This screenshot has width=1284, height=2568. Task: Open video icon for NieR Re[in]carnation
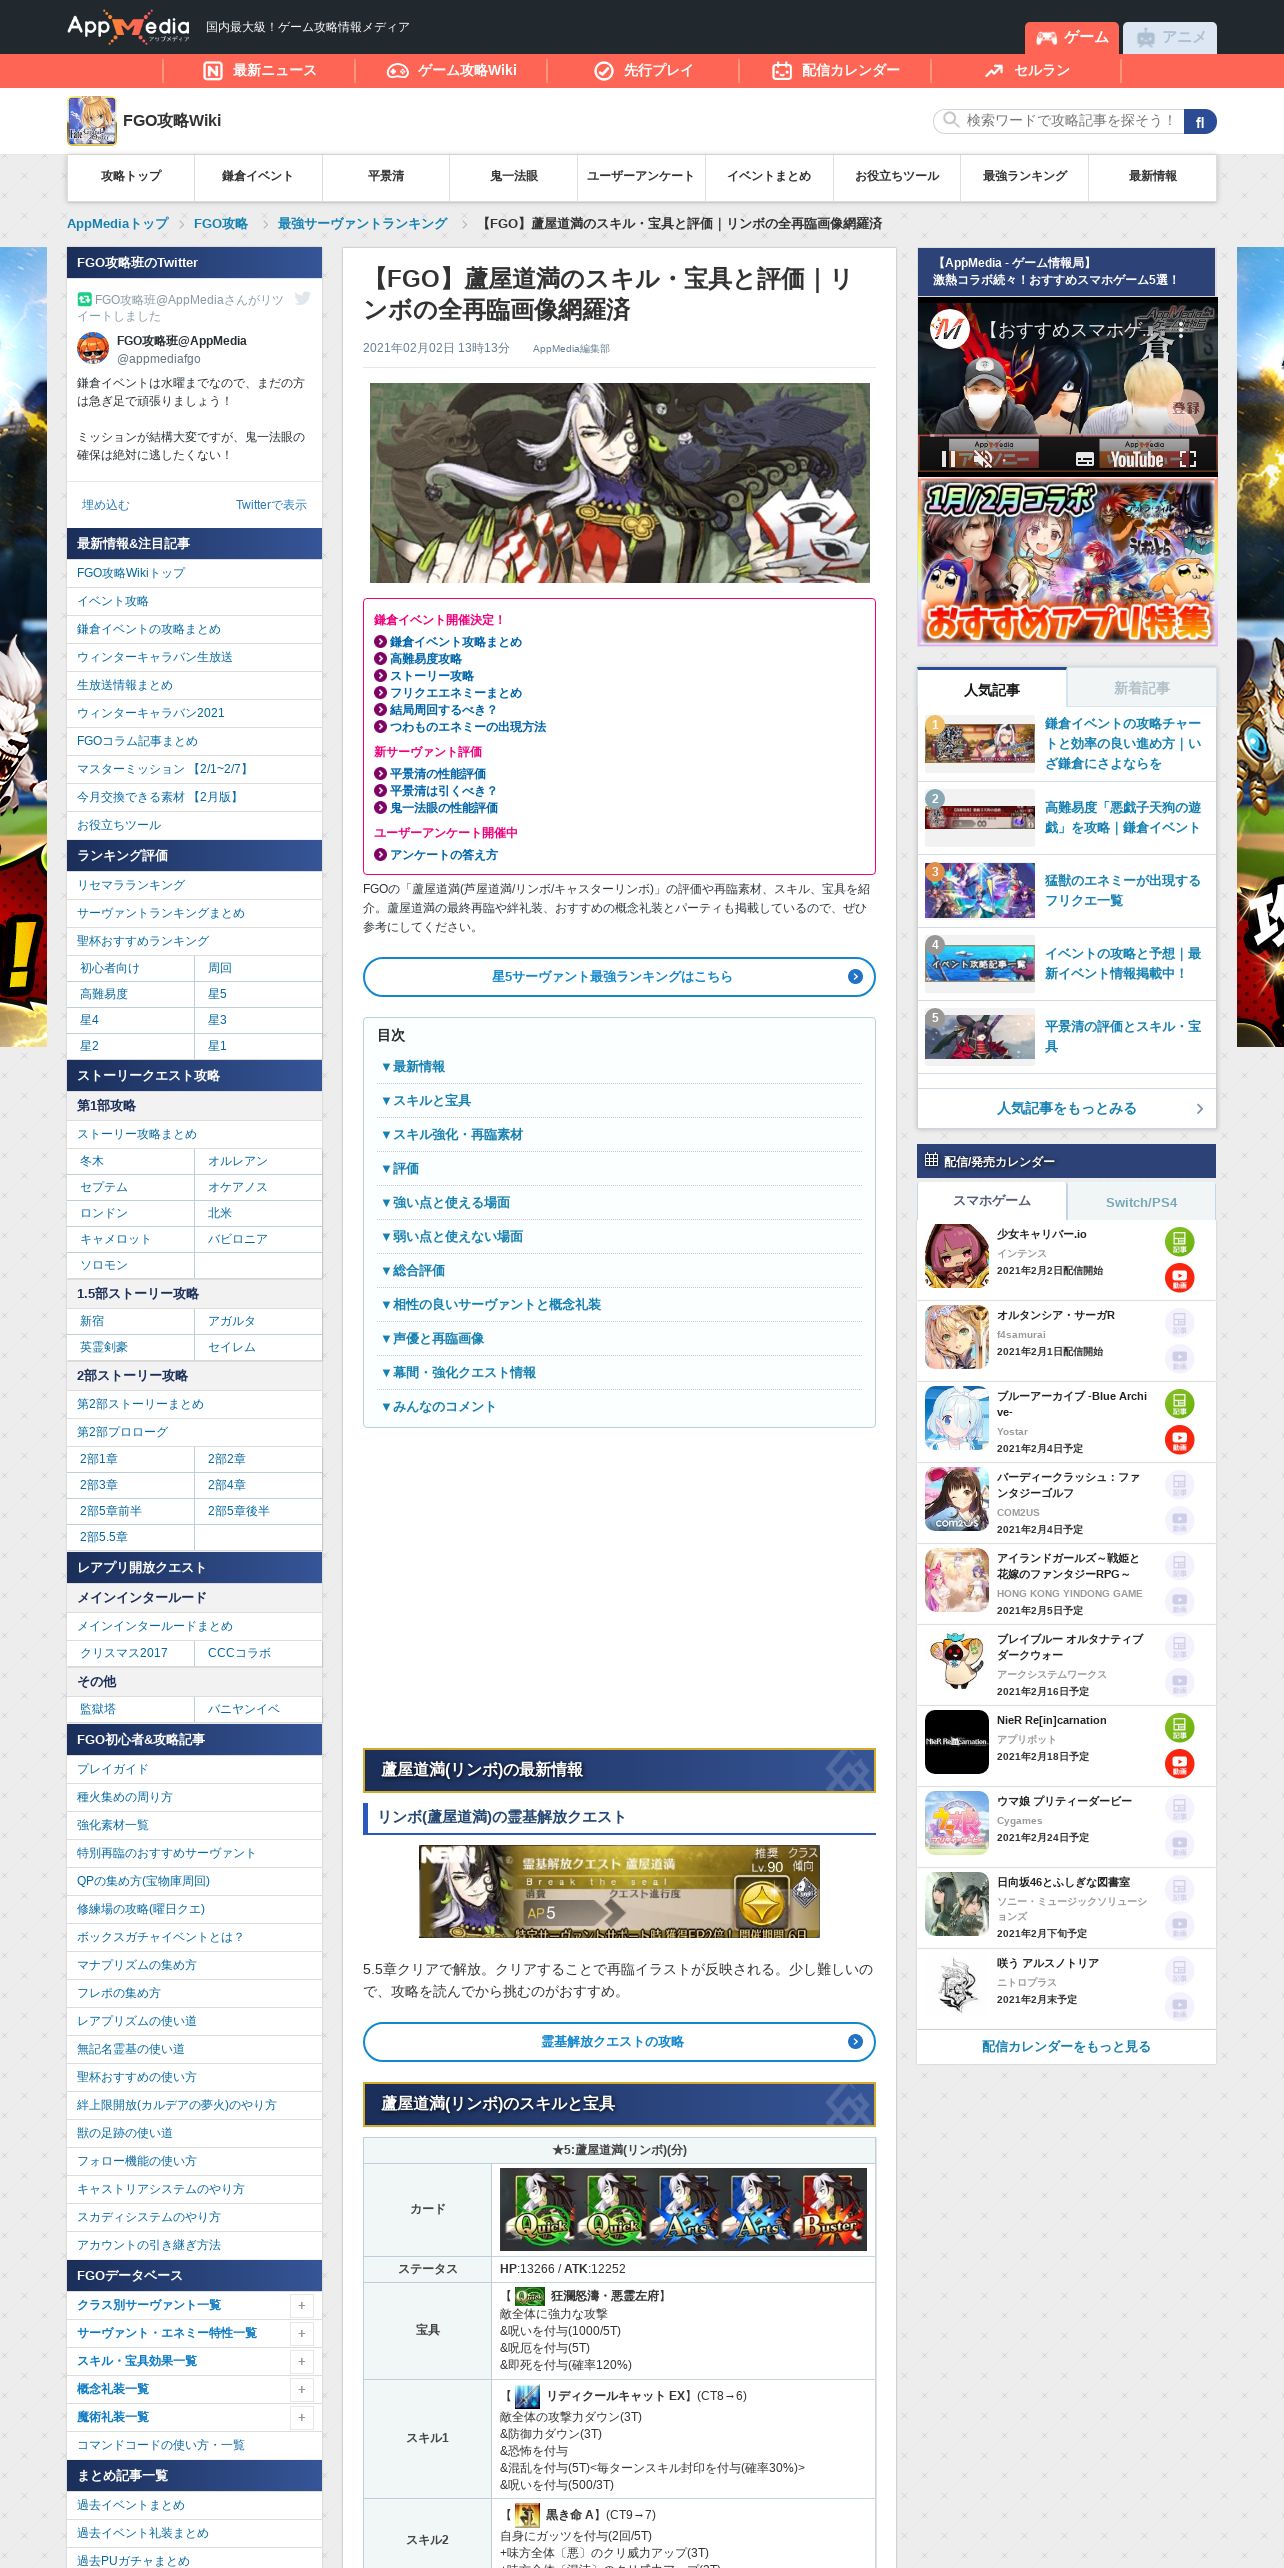coord(1180,1764)
